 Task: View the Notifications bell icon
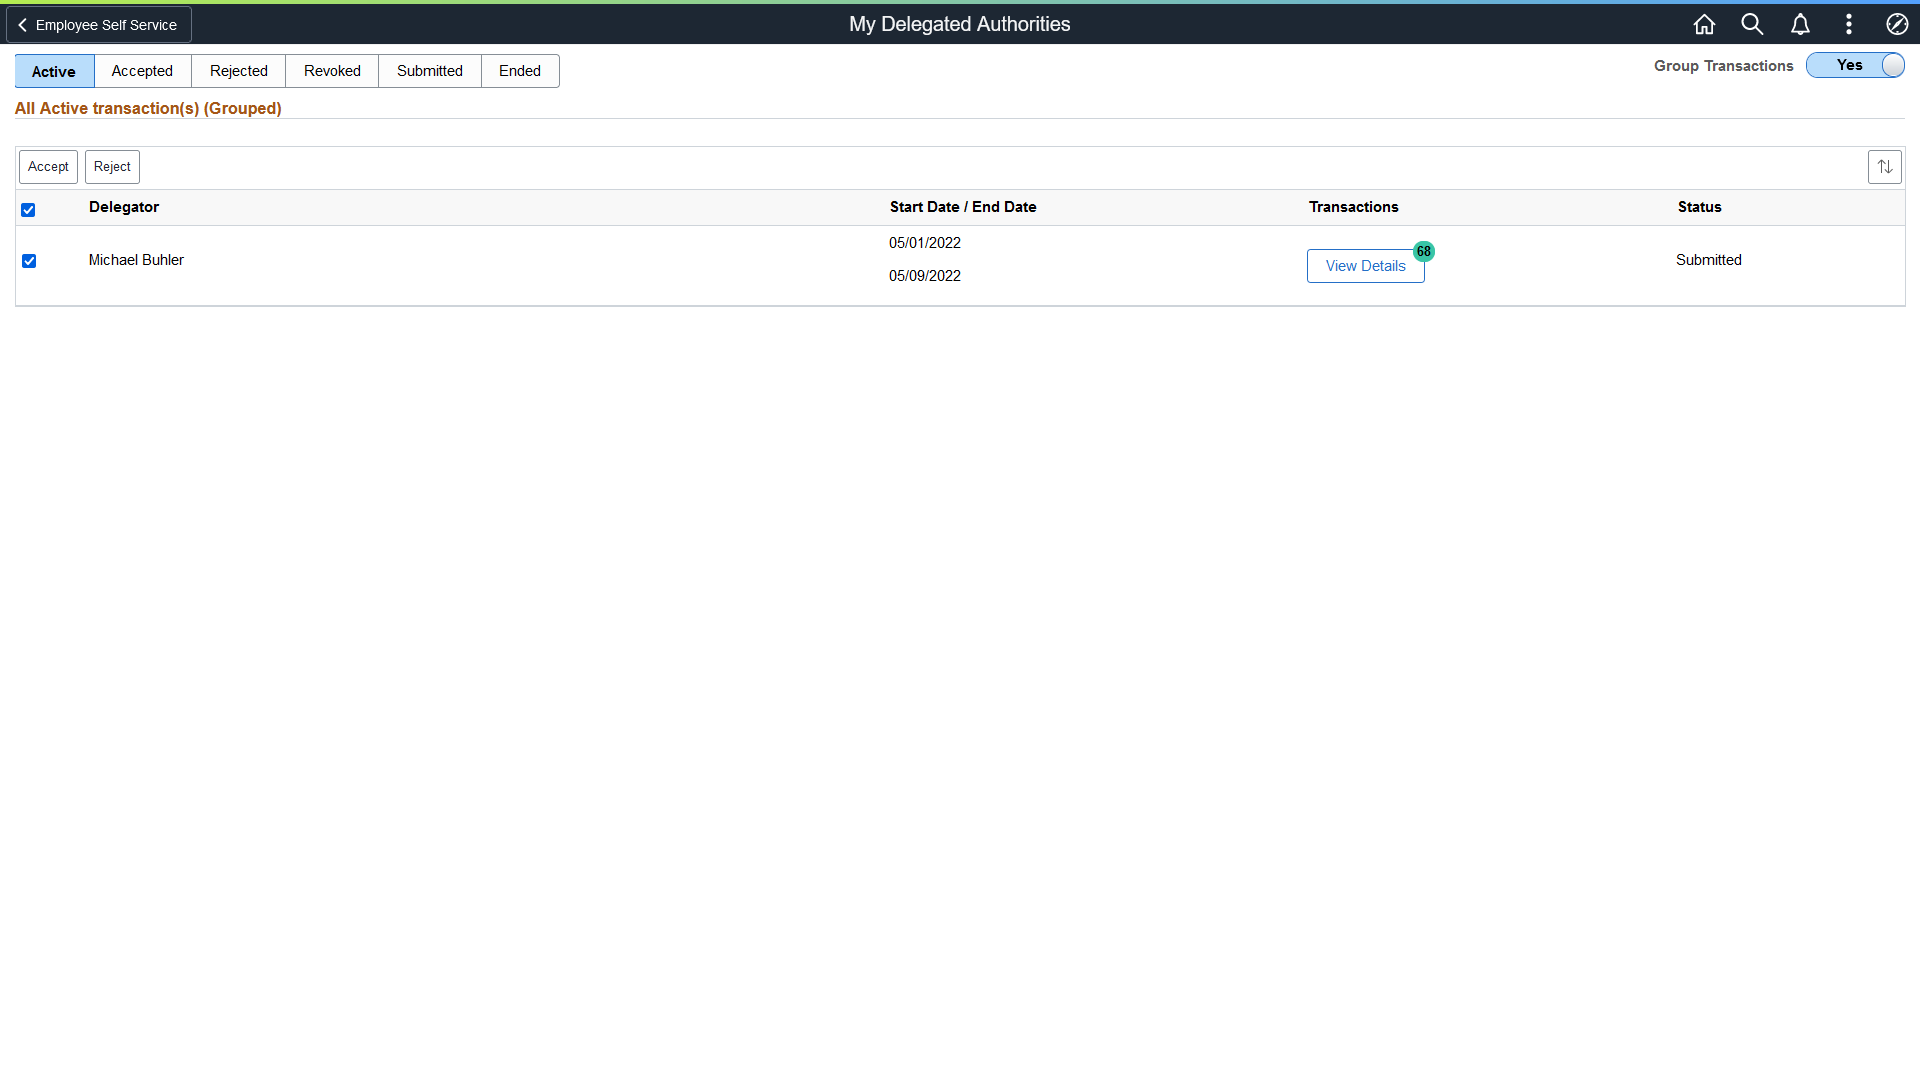[1801, 24]
